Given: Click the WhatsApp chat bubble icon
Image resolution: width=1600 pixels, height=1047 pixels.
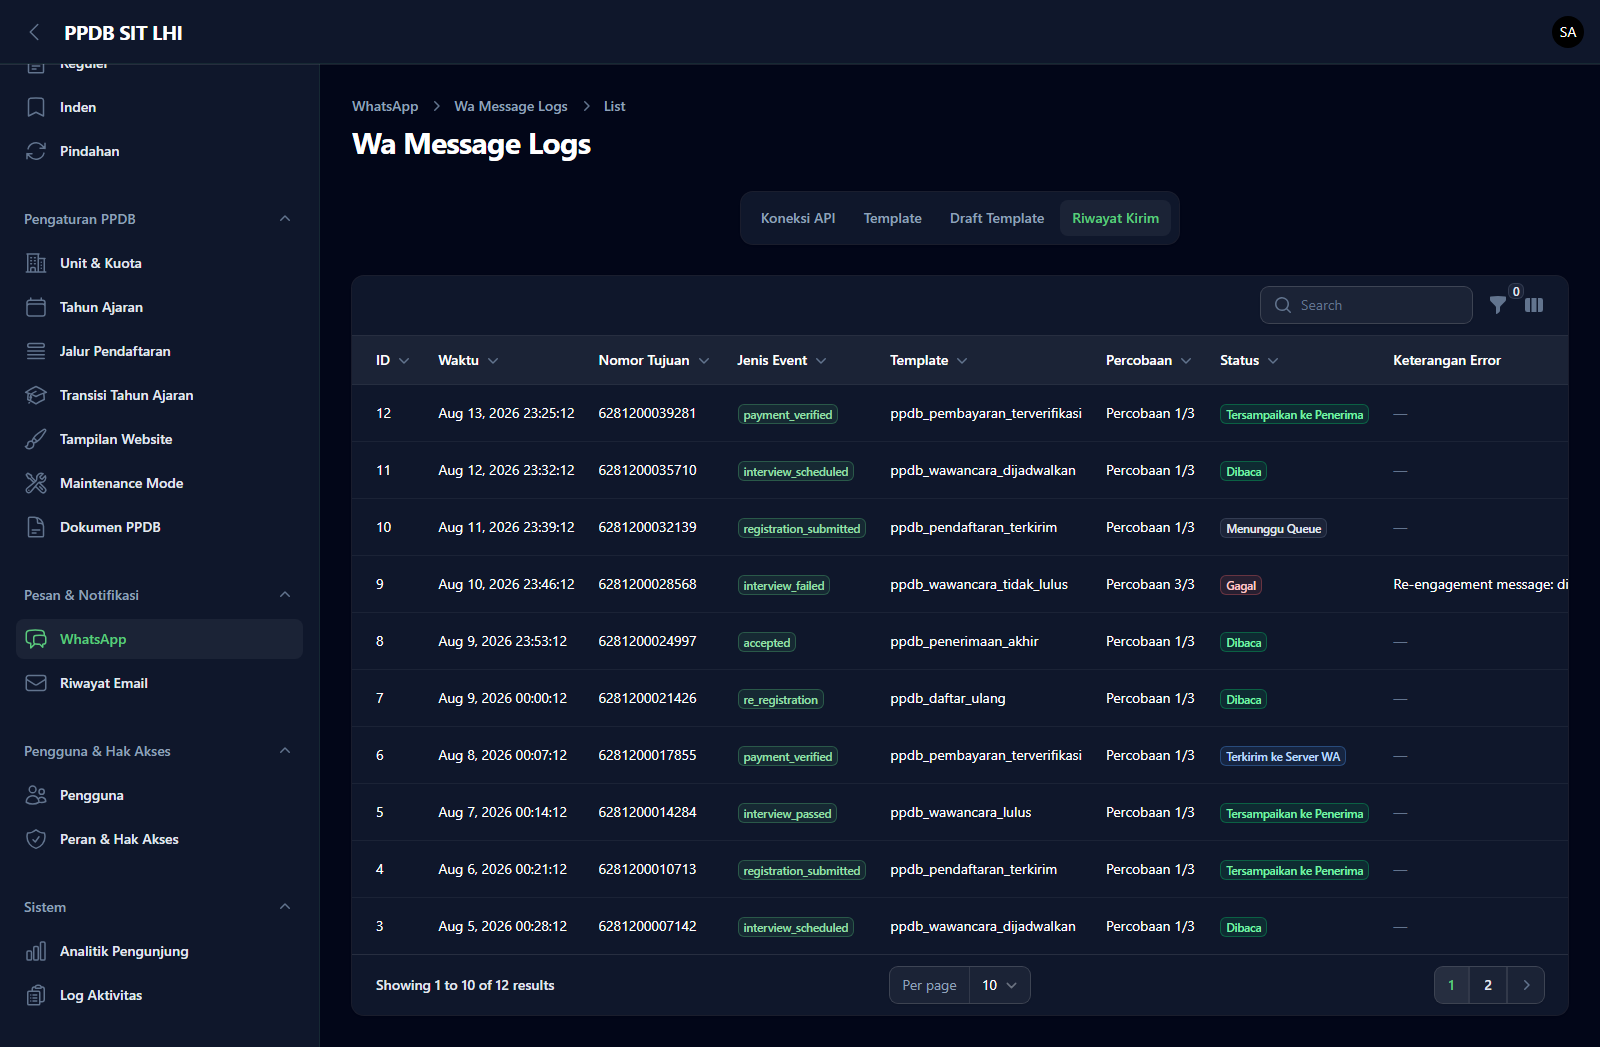Looking at the screenshot, I should pyautogui.click(x=36, y=639).
